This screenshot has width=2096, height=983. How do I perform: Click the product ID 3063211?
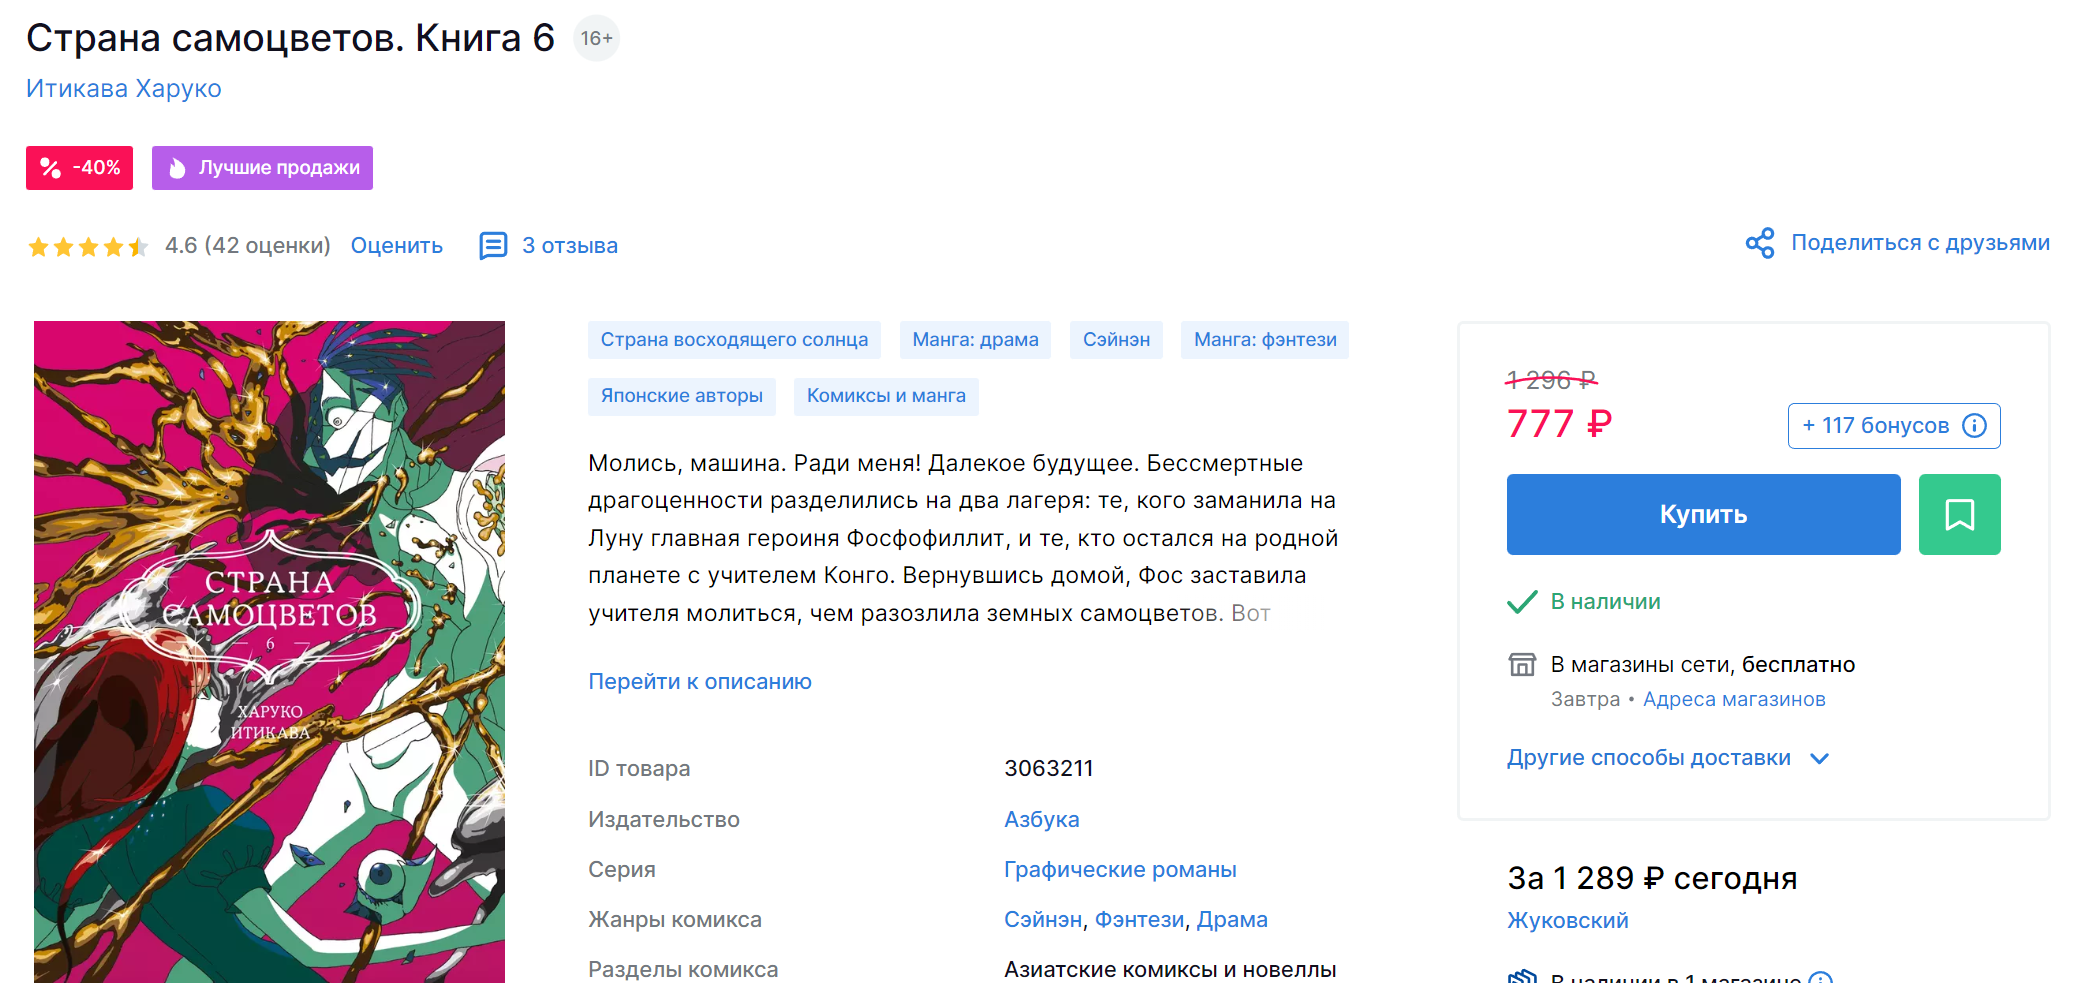pyautogui.click(x=1048, y=769)
